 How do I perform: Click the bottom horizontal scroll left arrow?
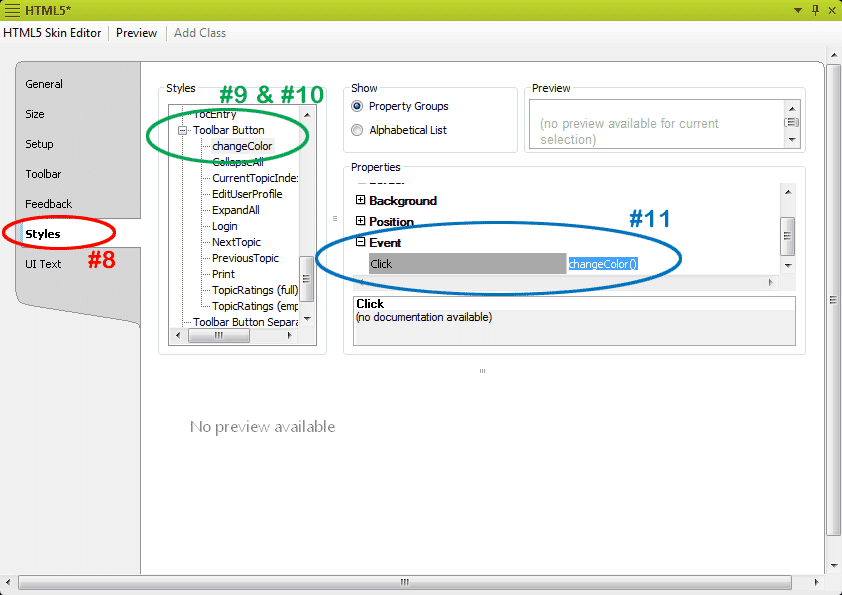pos(8,582)
